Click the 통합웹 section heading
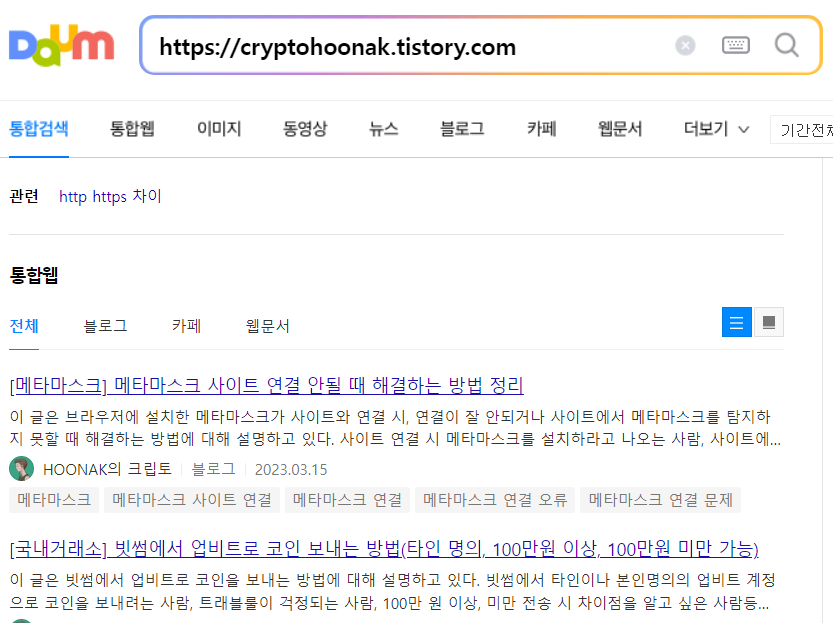Viewport: 833px width, 623px height. pos(33,275)
